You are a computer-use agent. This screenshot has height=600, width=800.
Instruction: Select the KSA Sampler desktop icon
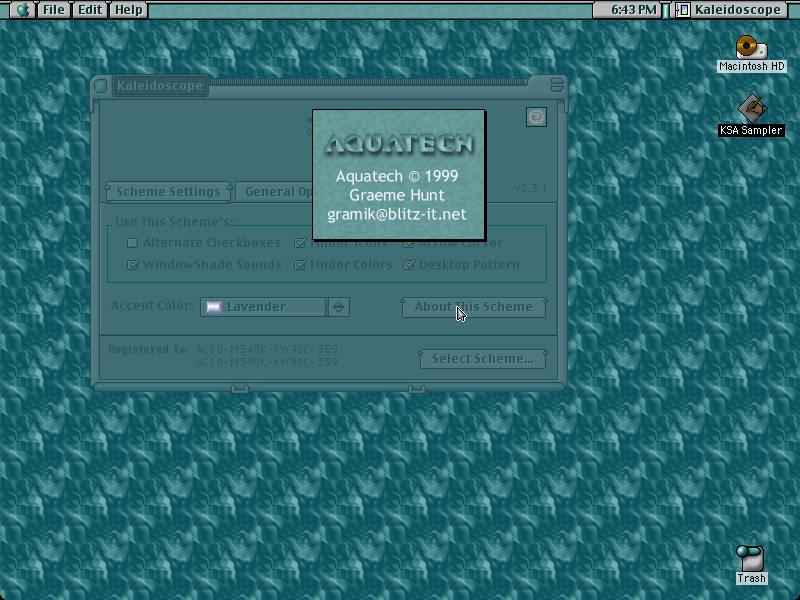tap(752, 115)
